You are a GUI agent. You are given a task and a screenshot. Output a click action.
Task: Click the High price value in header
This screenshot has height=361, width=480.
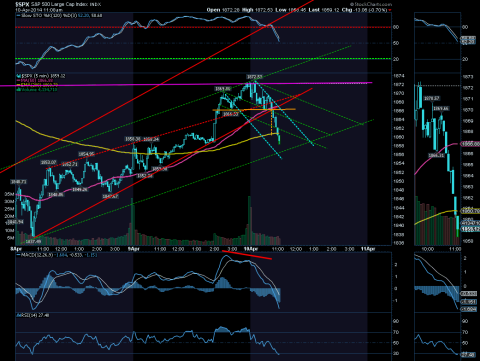pyautogui.click(x=265, y=10)
